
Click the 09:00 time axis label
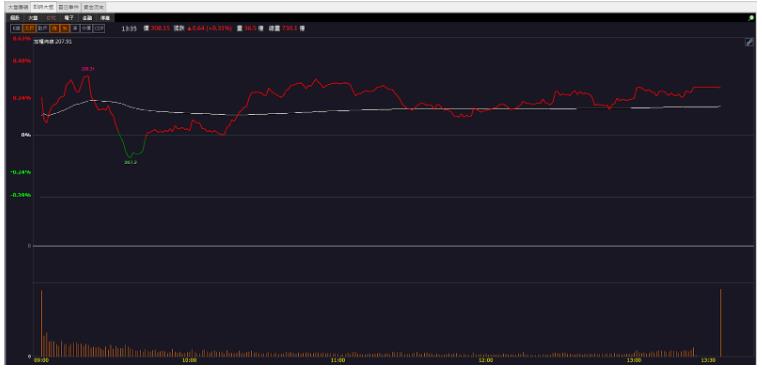(x=41, y=360)
